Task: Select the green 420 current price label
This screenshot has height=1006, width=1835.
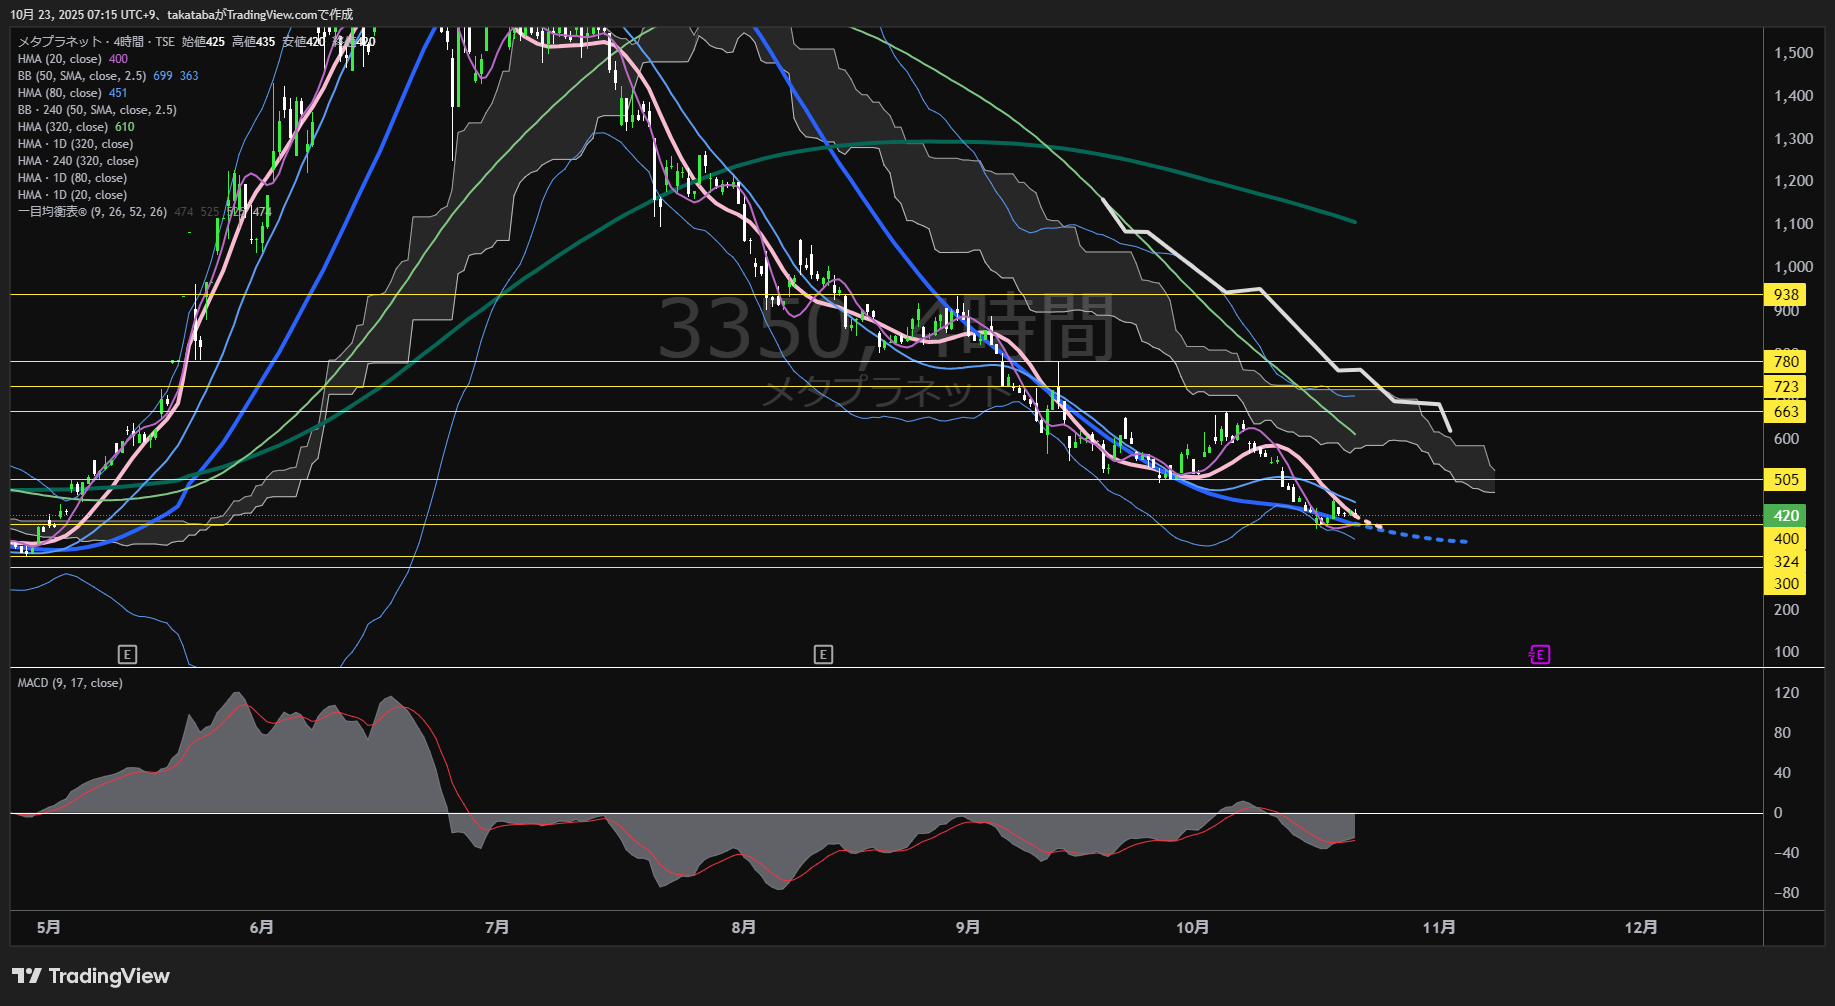Action: point(1785,516)
